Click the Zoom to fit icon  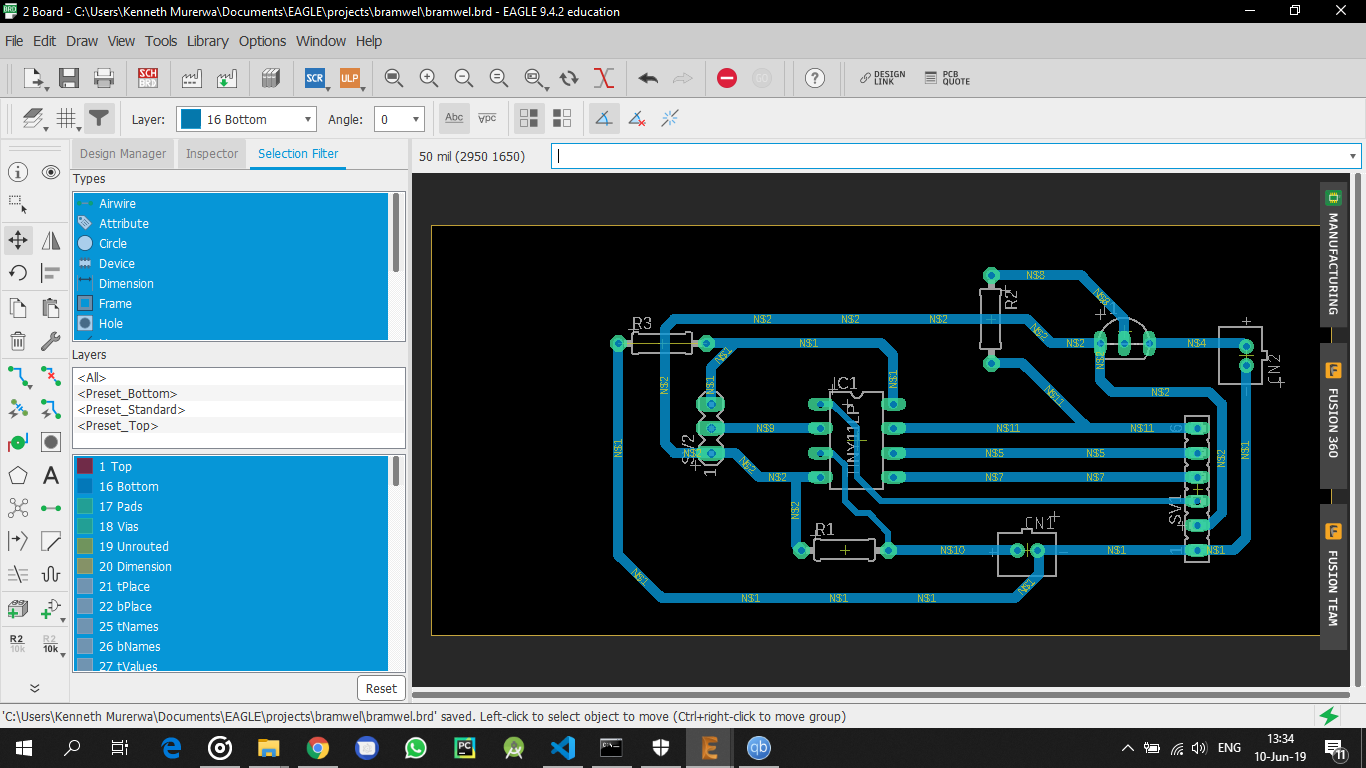394,78
